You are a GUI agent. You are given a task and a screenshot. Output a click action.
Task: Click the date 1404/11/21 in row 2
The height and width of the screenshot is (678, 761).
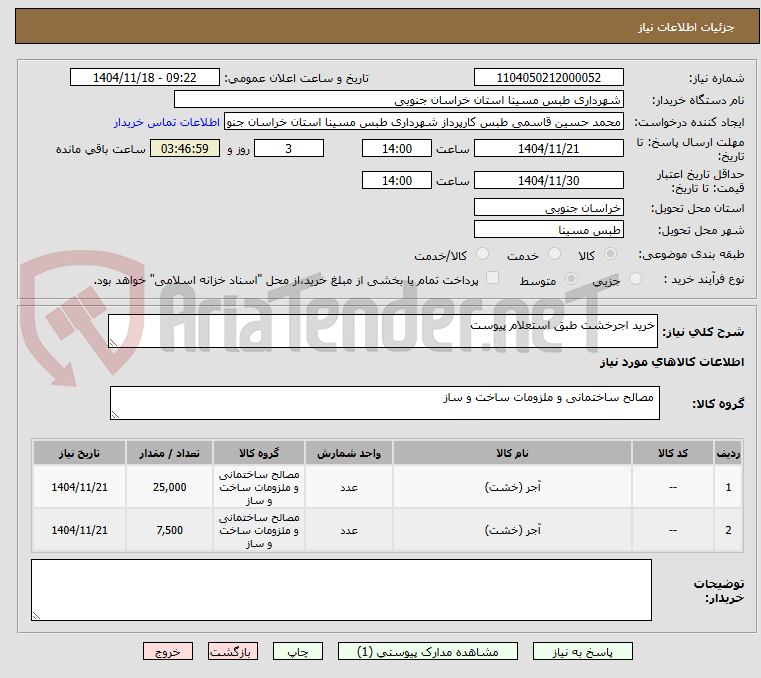coord(79,530)
